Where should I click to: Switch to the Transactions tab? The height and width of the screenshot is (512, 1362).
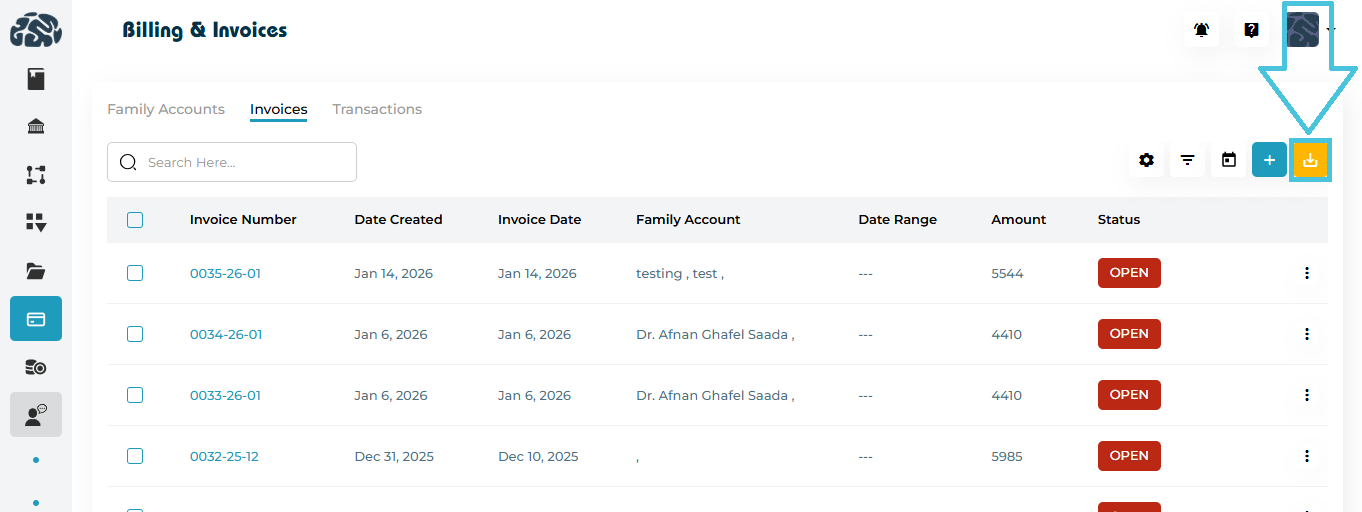(x=377, y=109)
